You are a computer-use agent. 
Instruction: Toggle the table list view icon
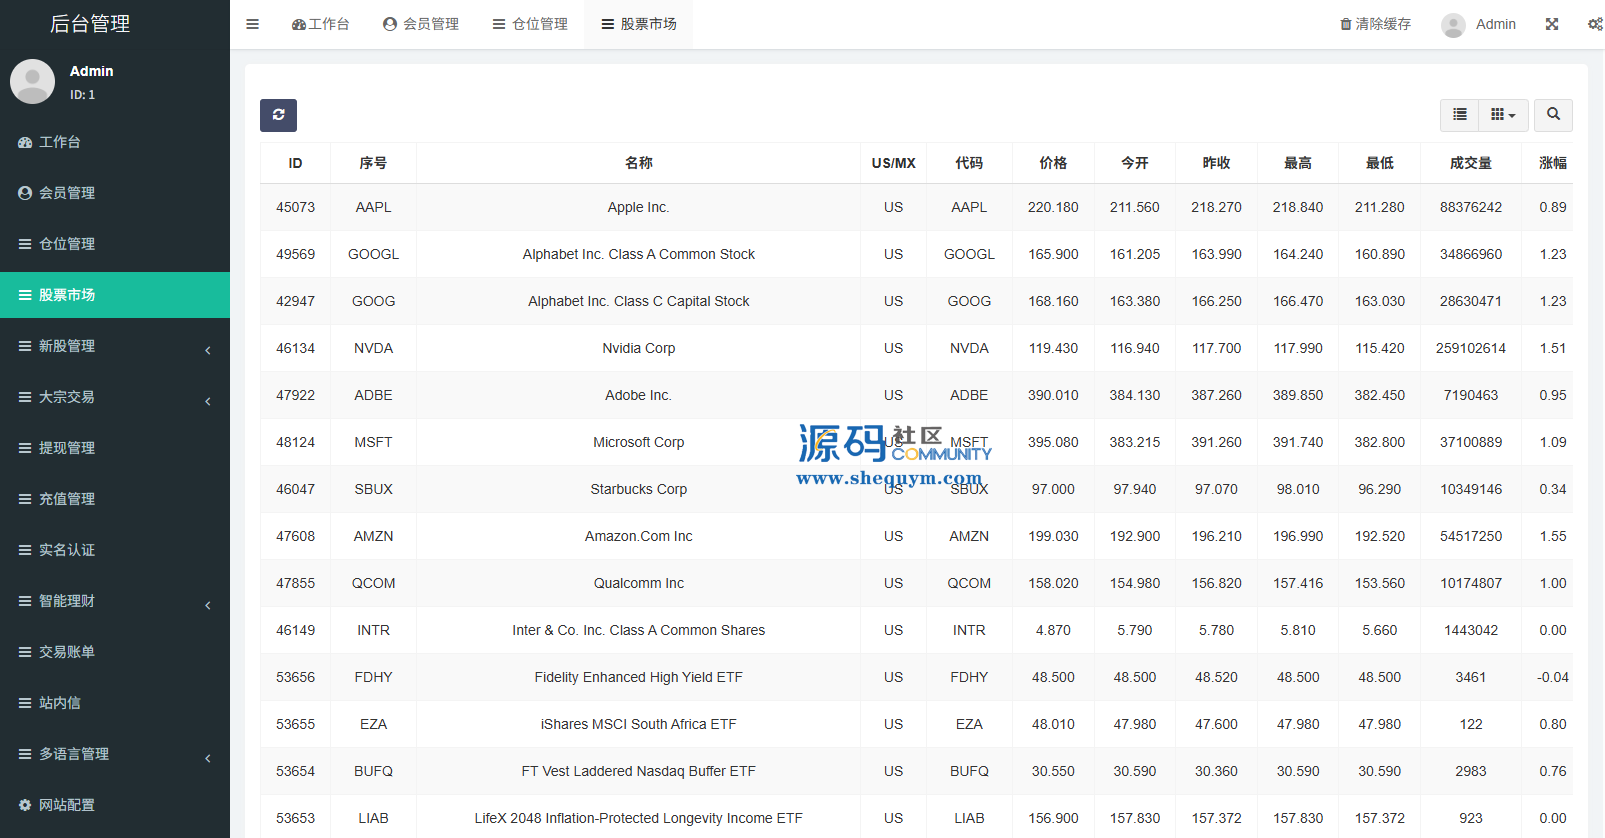point(1460,115)
